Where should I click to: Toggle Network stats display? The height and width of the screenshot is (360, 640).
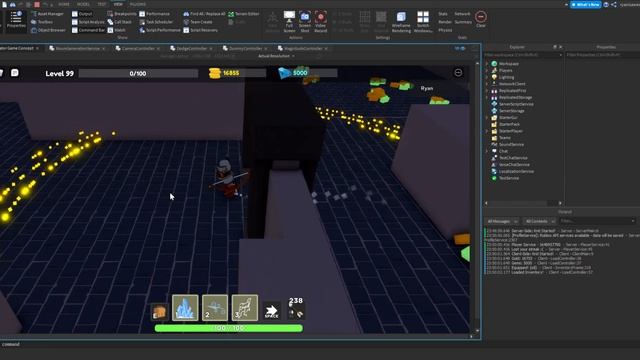click(x=462, y=14)
